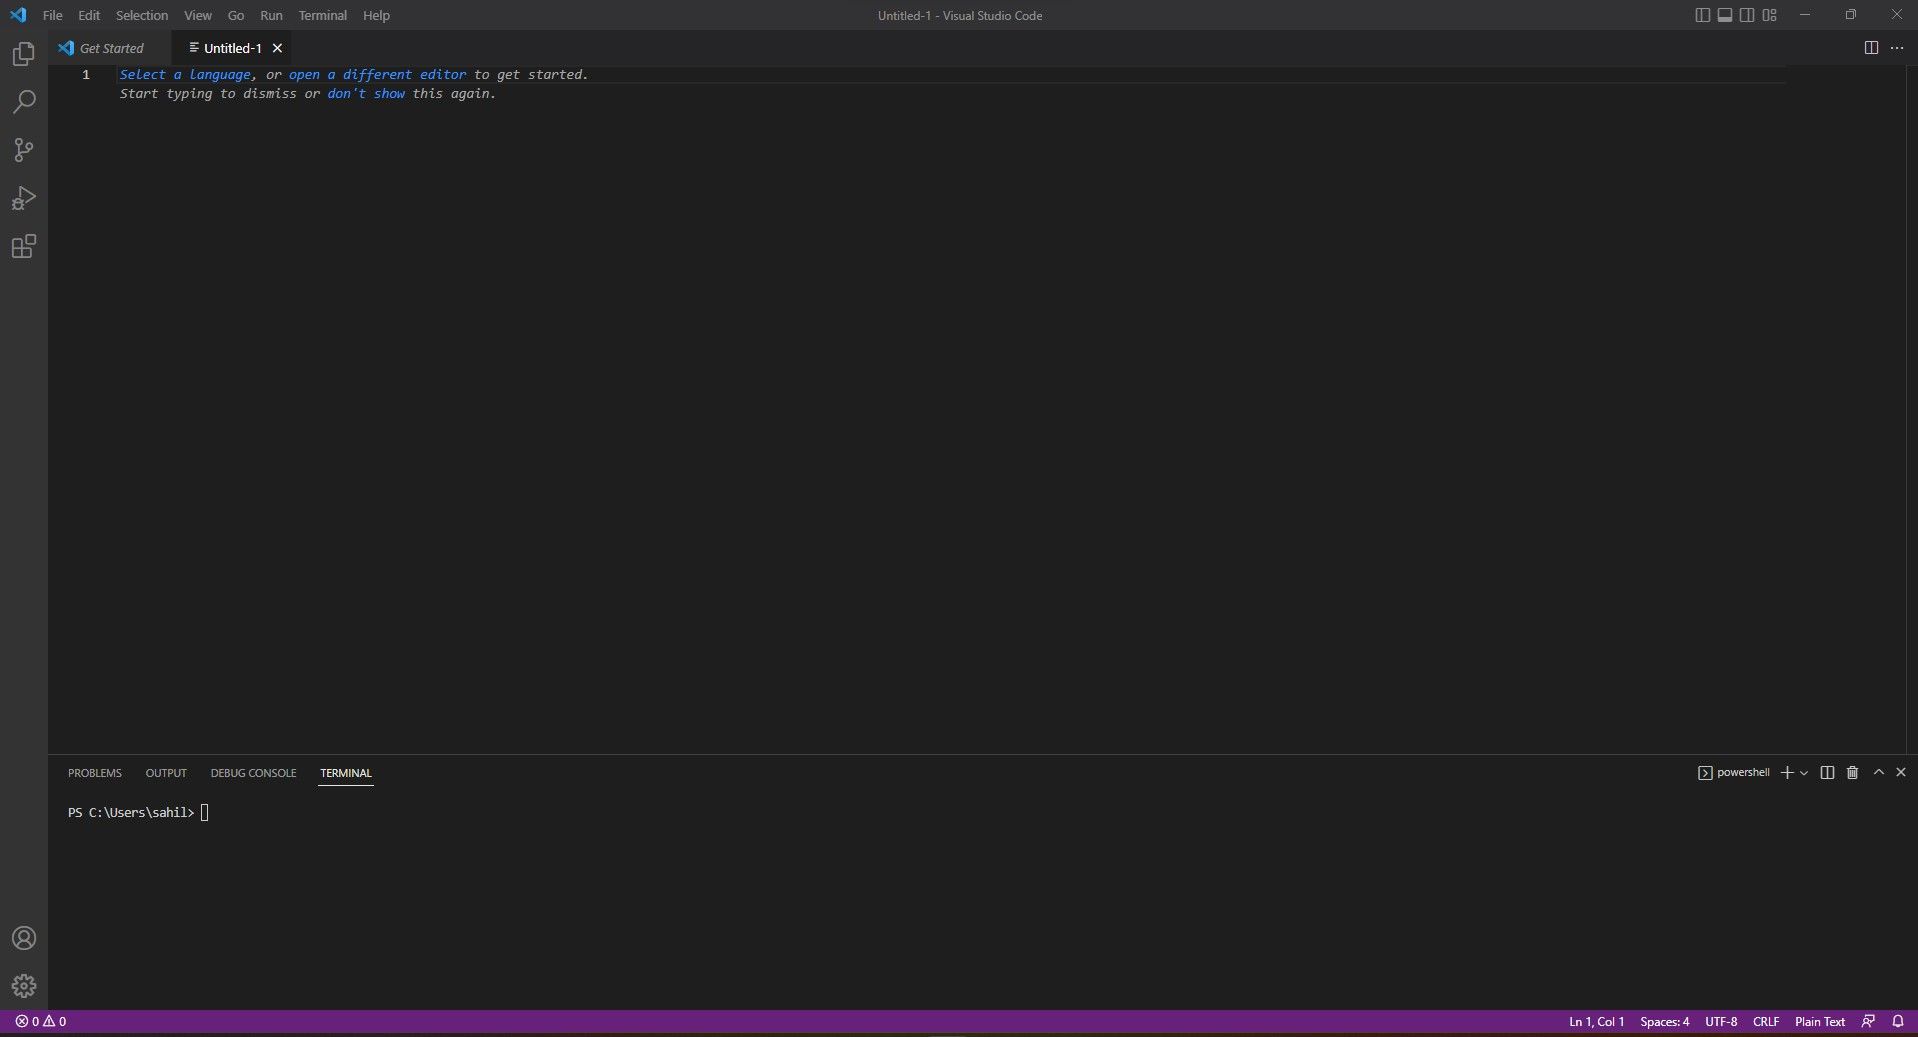The height and width of the screenshot is (1037, 1918).
Task: Open editor More Actions ellipsis menu
Action: click(1897, 48)
